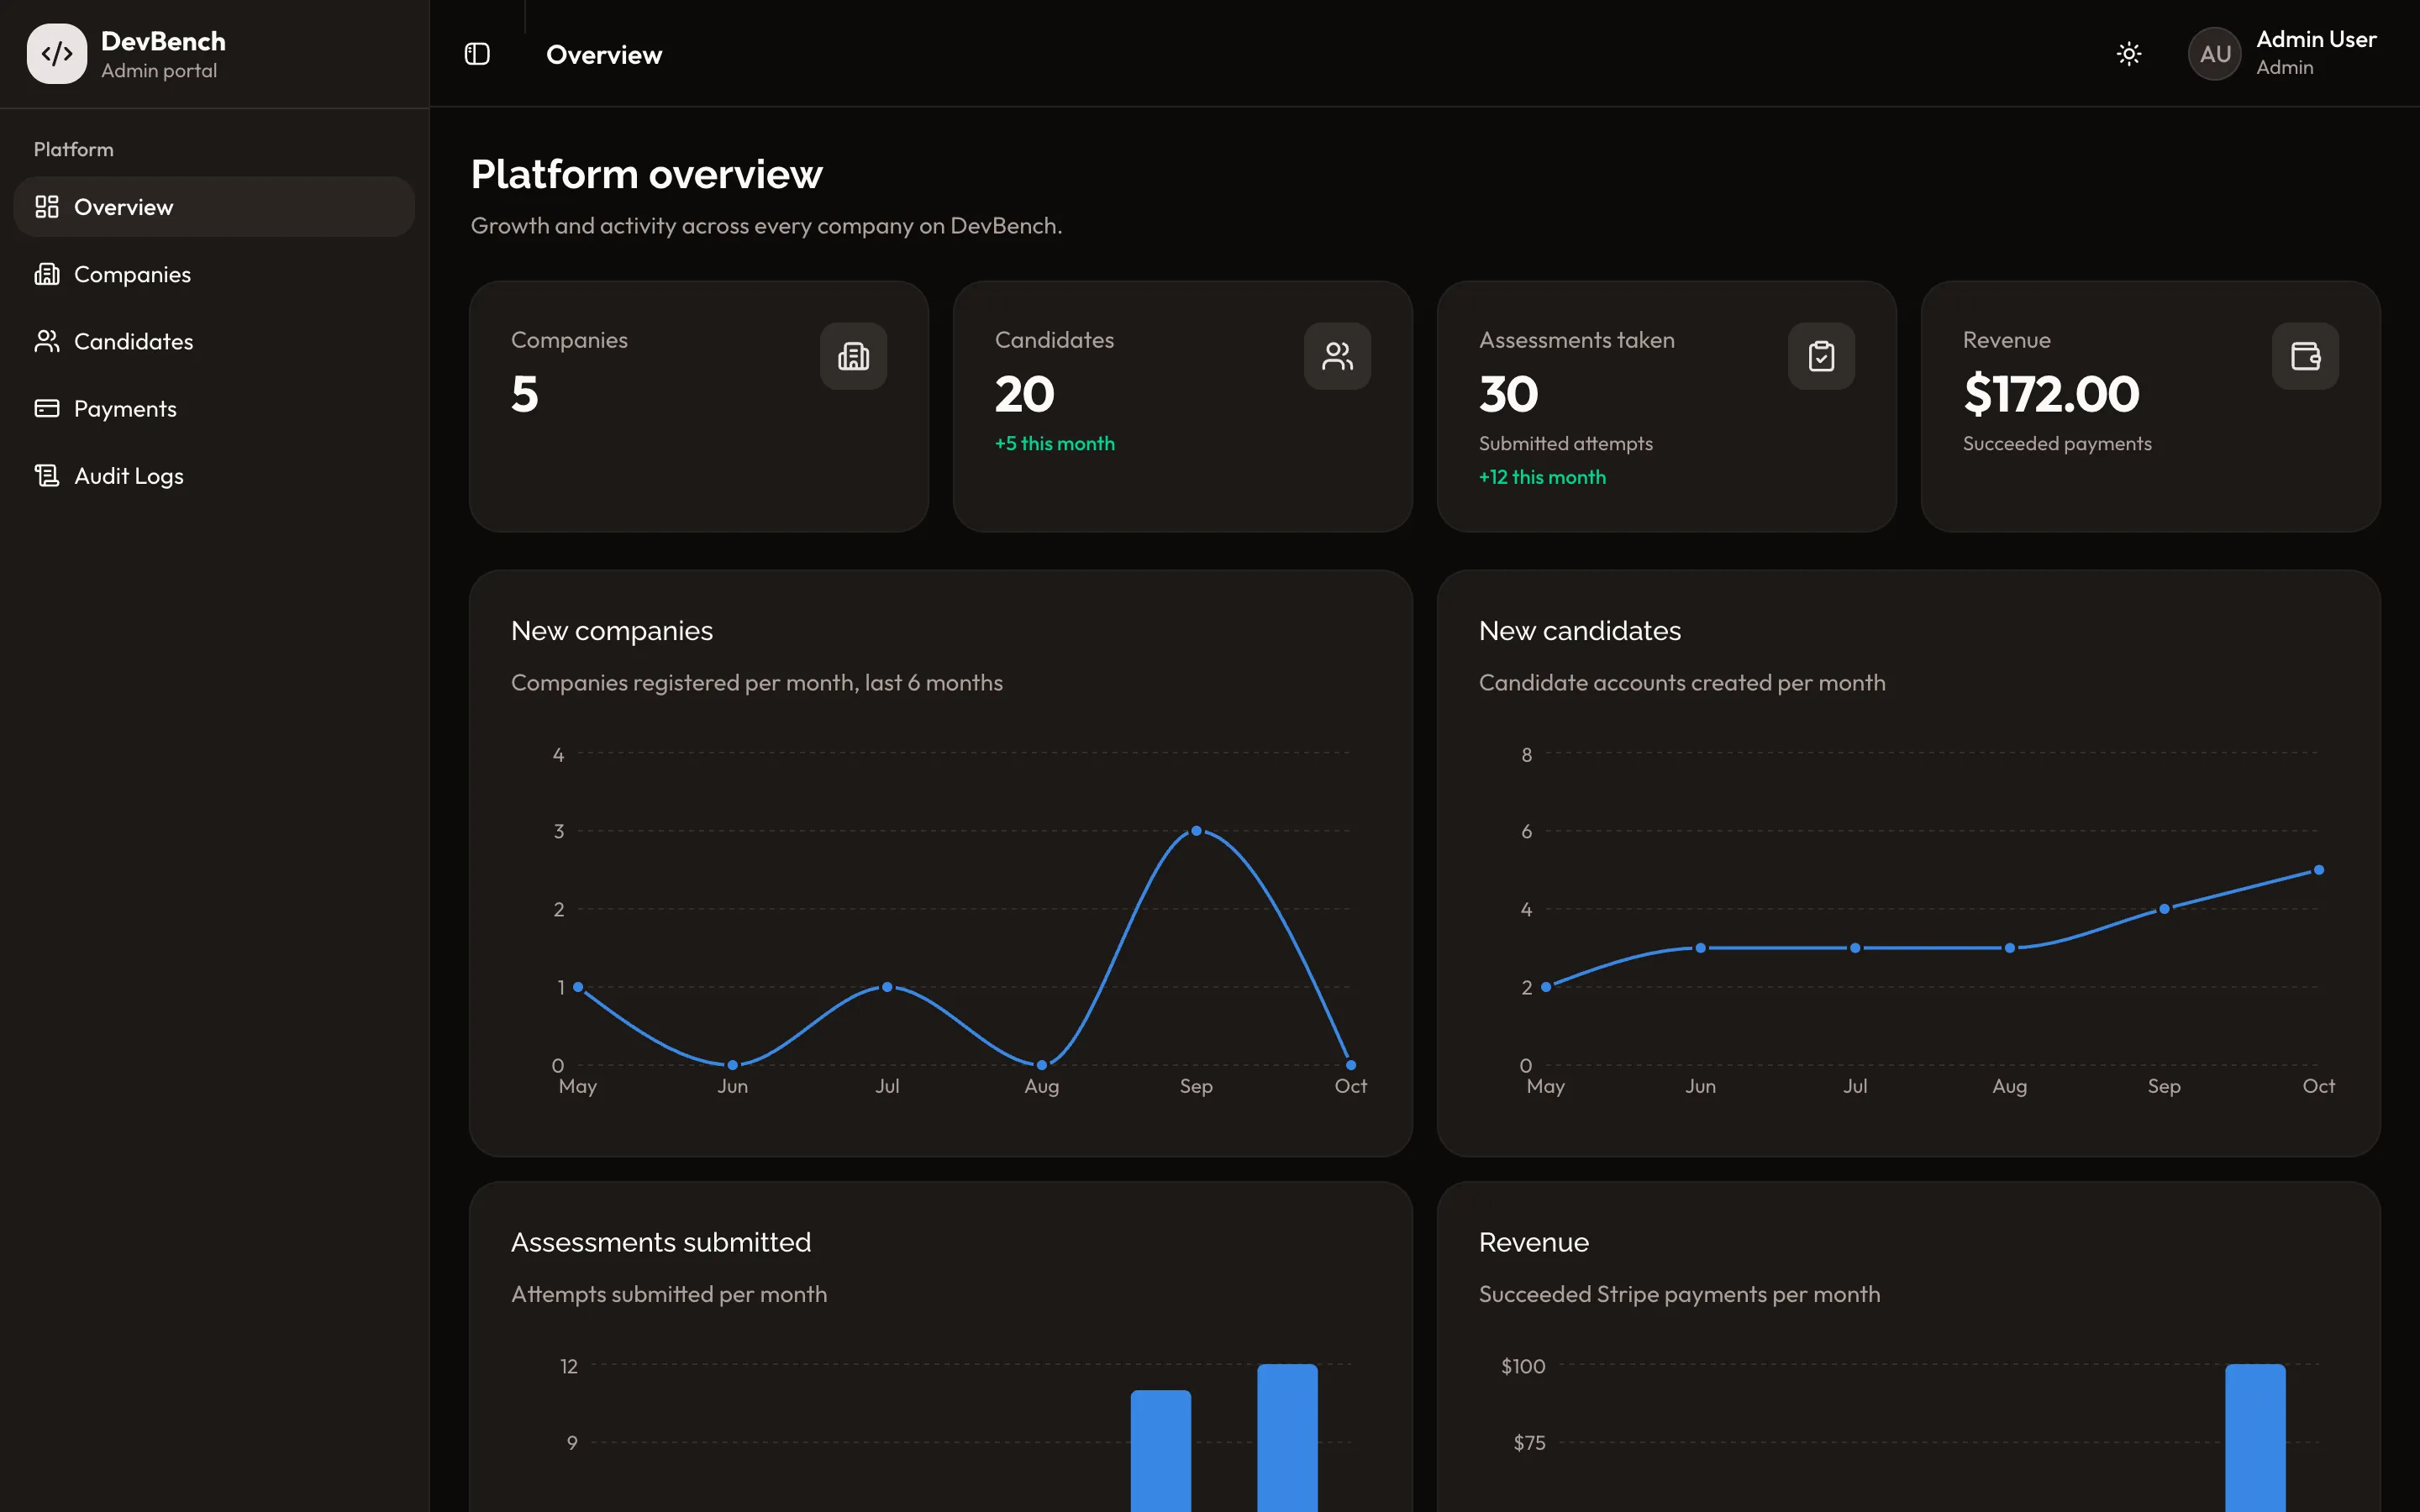Click the May data point in New candidates chart
2420x1512 pixels.
[x=1546, y=987]
